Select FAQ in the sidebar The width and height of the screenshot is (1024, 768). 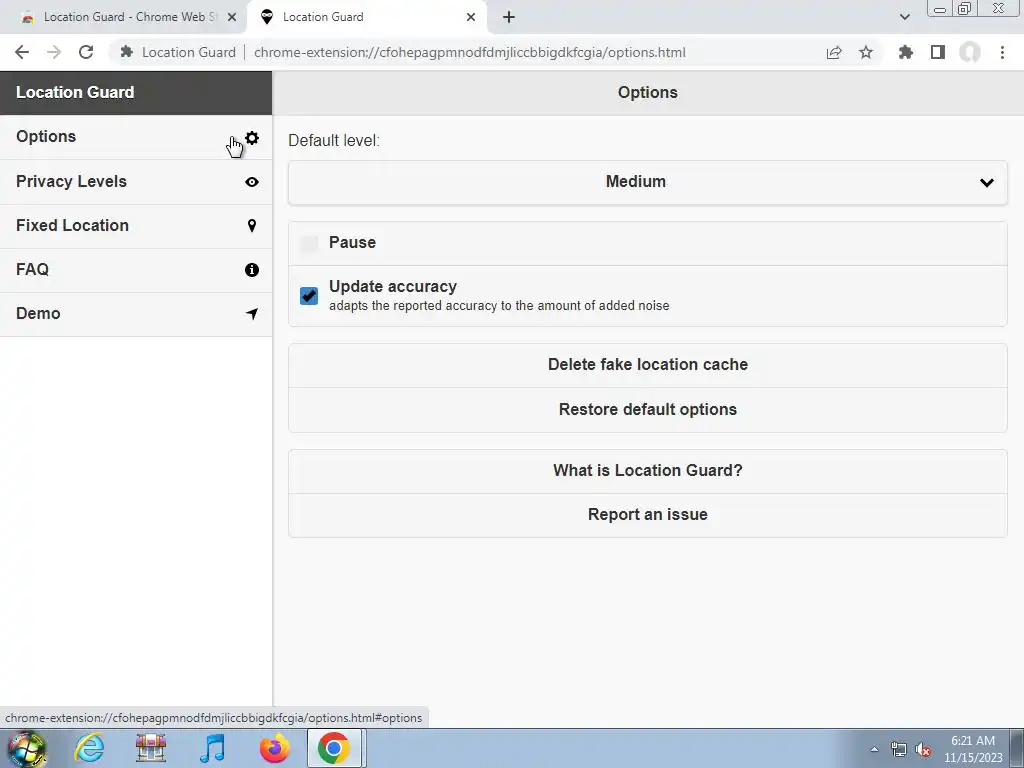136,270
